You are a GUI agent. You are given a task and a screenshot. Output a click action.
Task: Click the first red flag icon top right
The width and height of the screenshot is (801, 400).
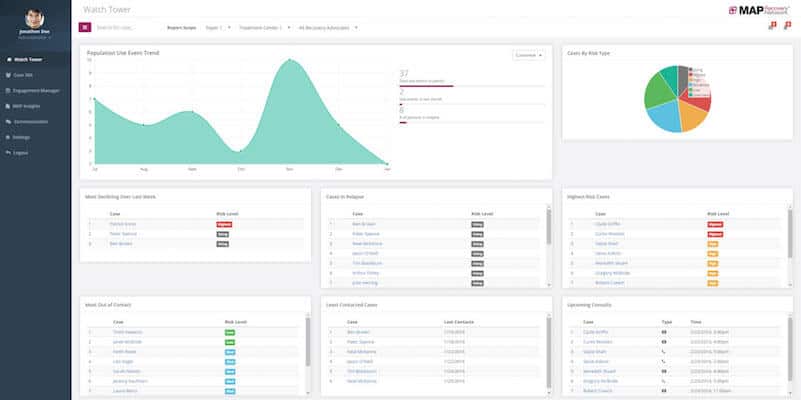772,26
